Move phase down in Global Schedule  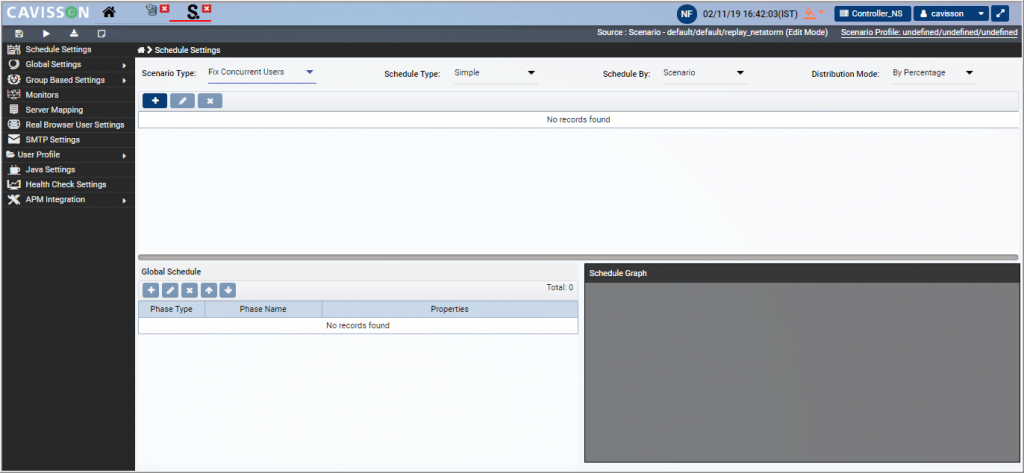[227, 290]
